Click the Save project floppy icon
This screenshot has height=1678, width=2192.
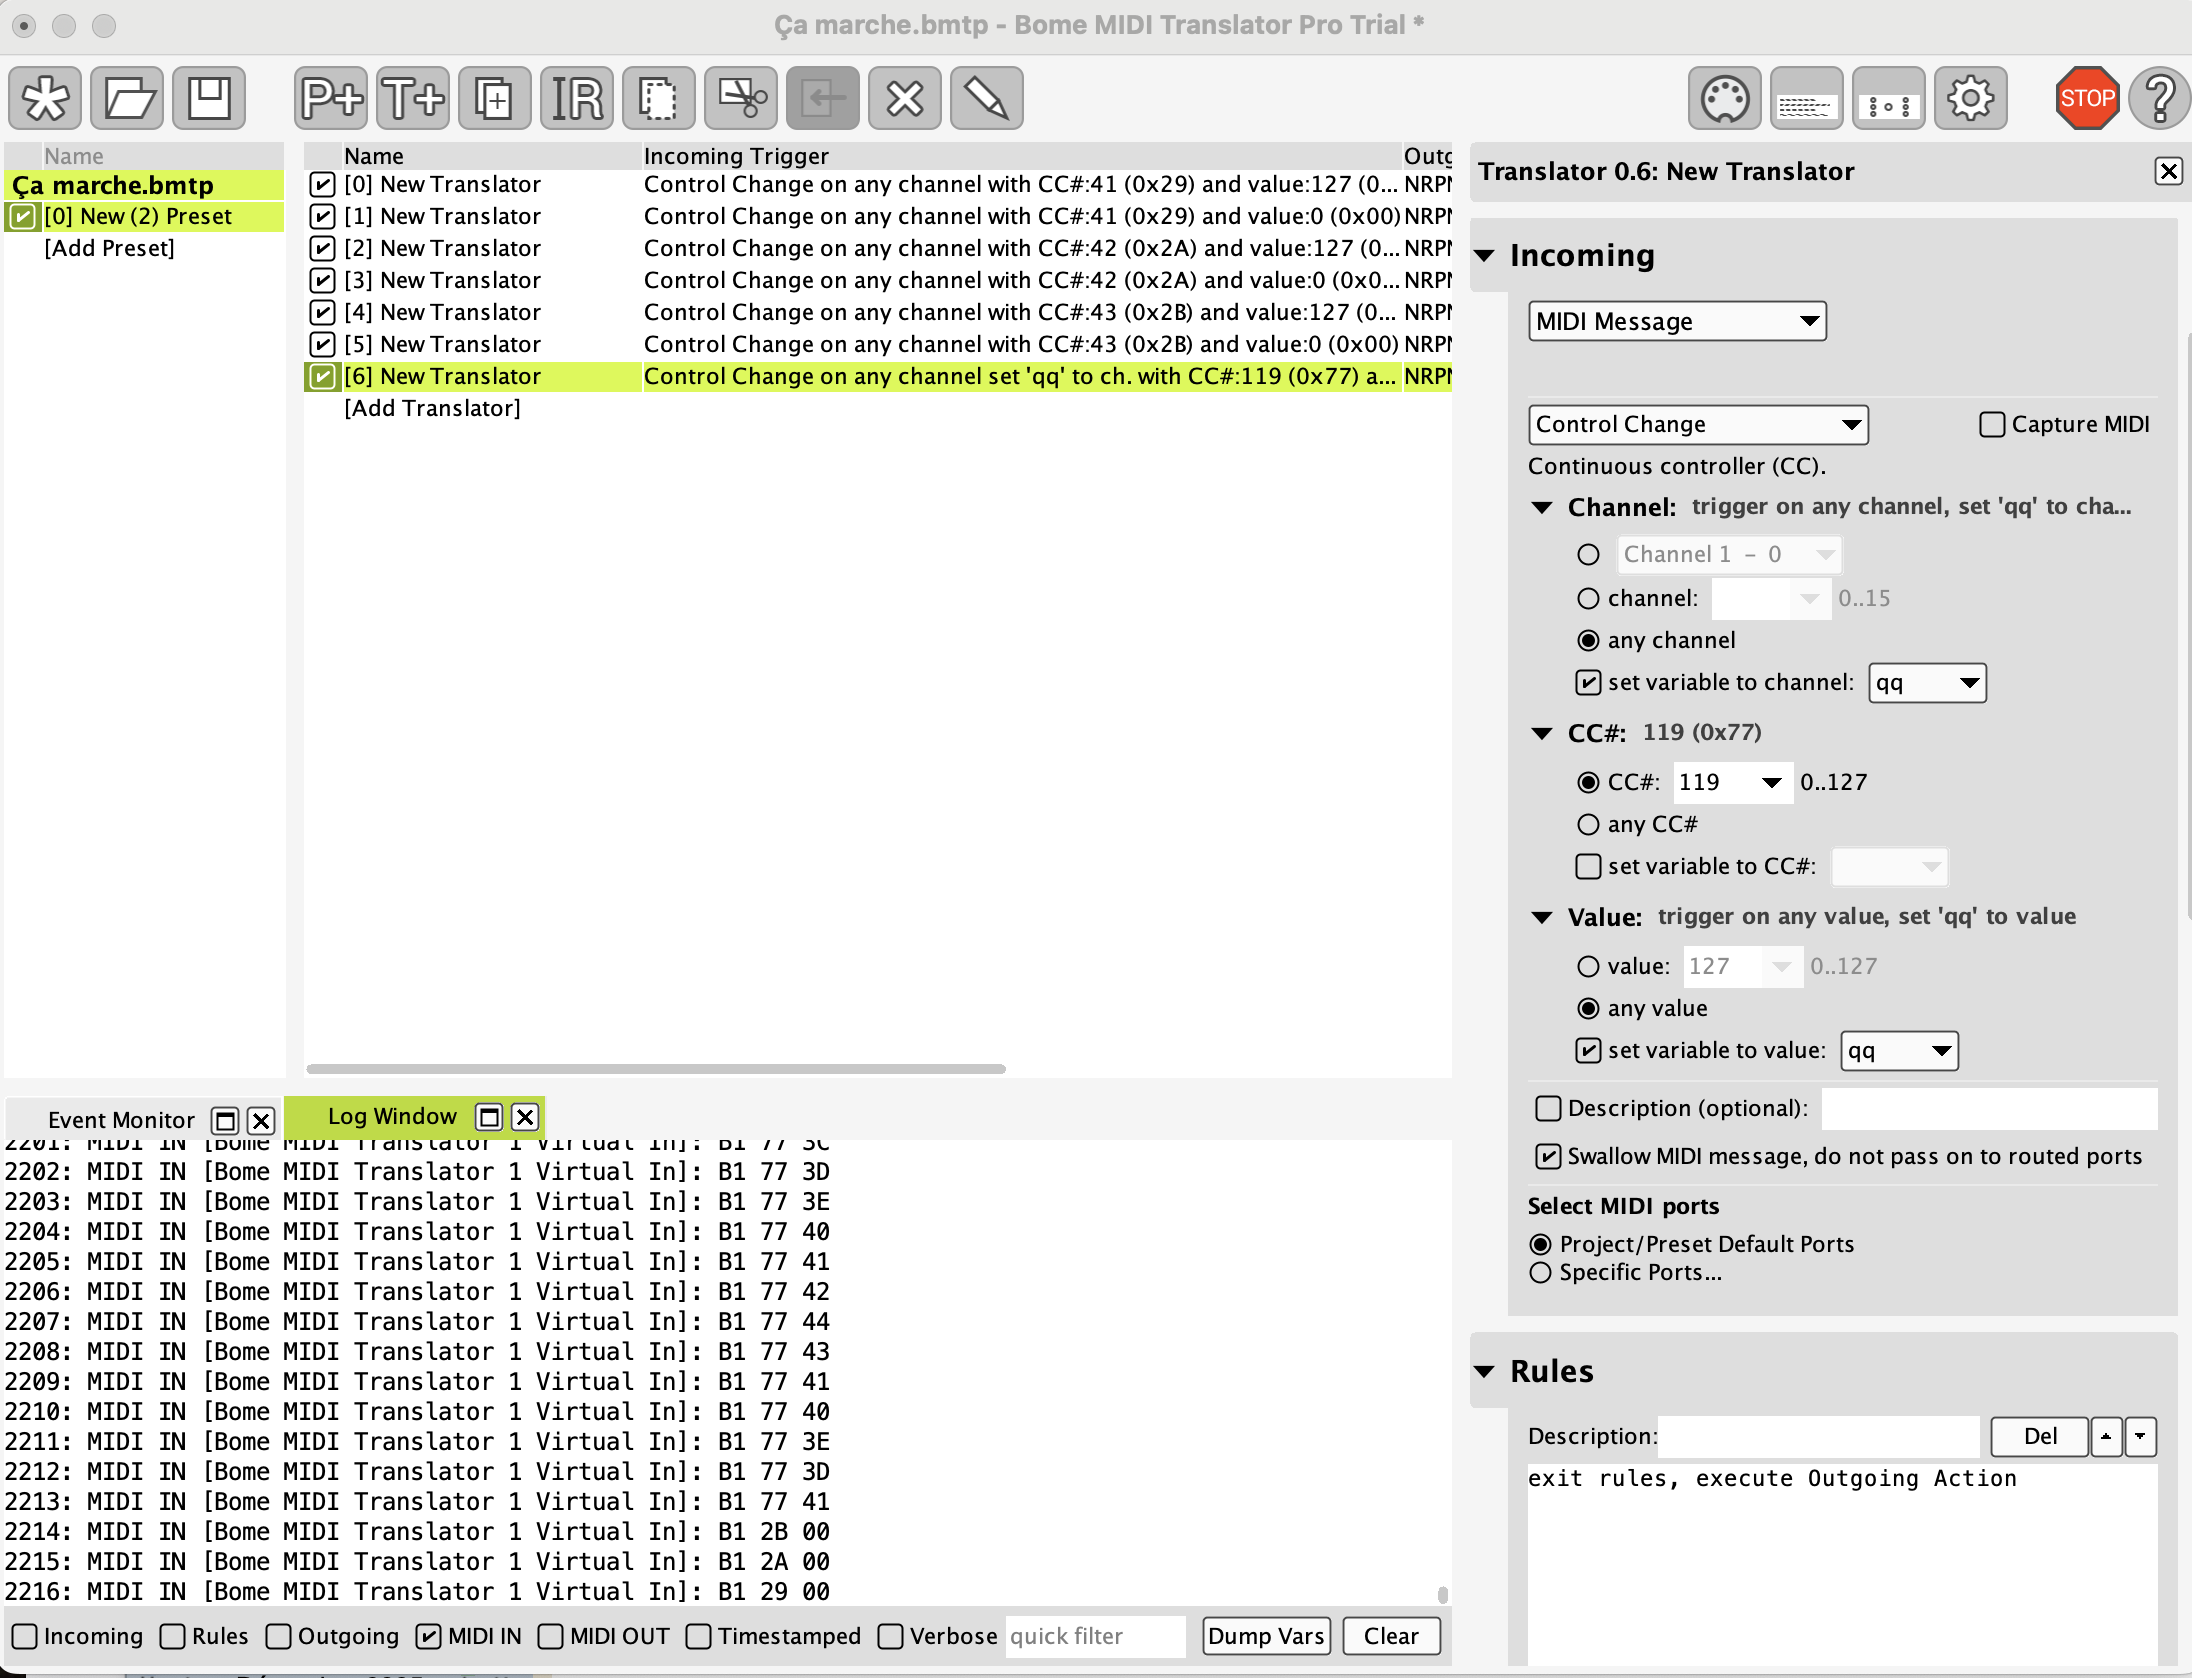209,98
